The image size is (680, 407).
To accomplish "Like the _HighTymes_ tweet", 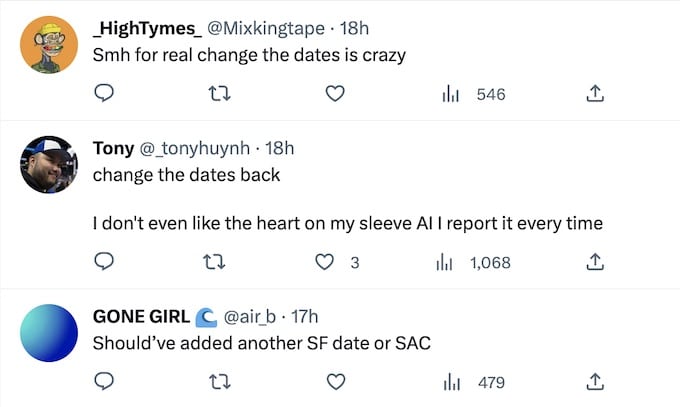I will pos(336,94).
